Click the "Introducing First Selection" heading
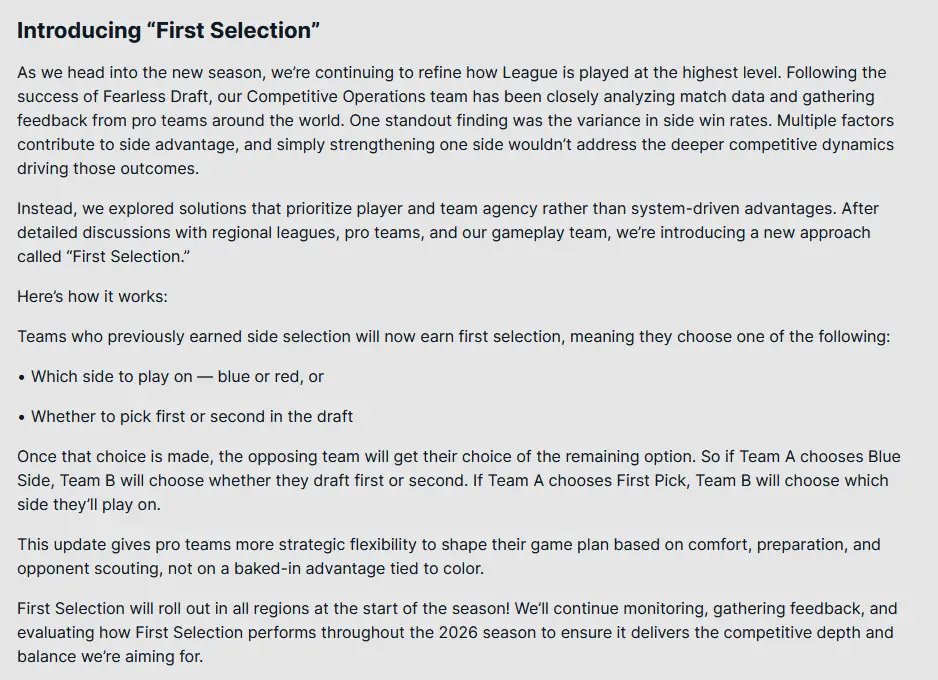The height and width of the screenshot is (680, 938). click(x=168, y=31)
